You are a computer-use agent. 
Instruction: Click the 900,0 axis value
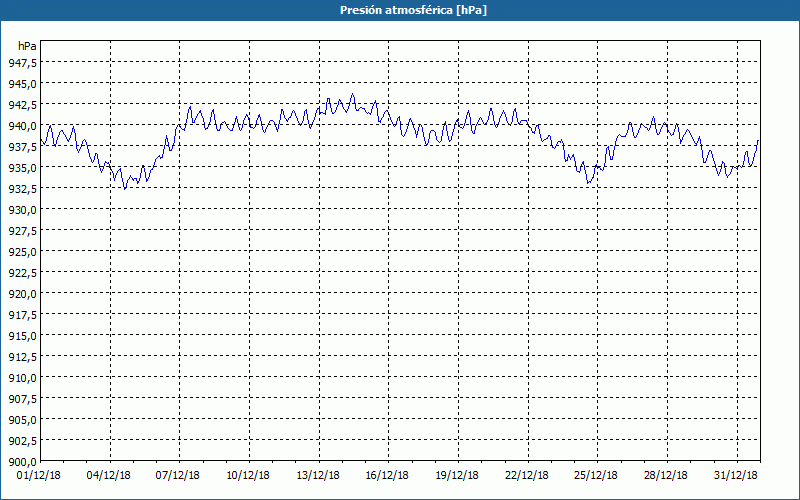[22, 462]
